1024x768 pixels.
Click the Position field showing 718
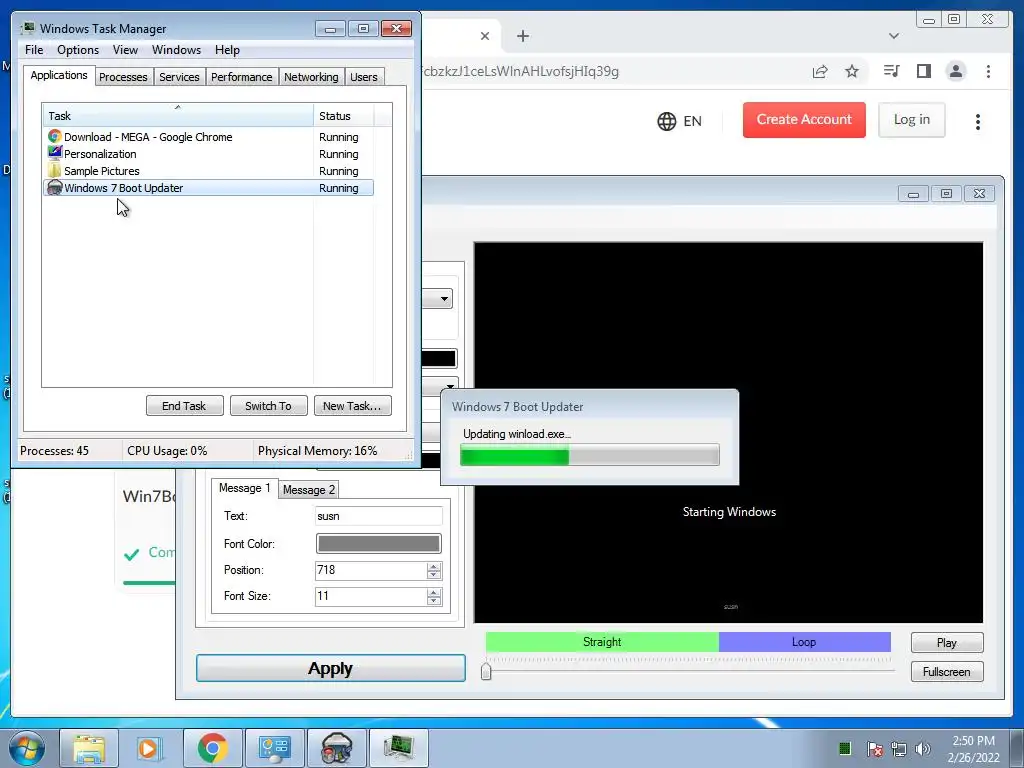[371, 570]
